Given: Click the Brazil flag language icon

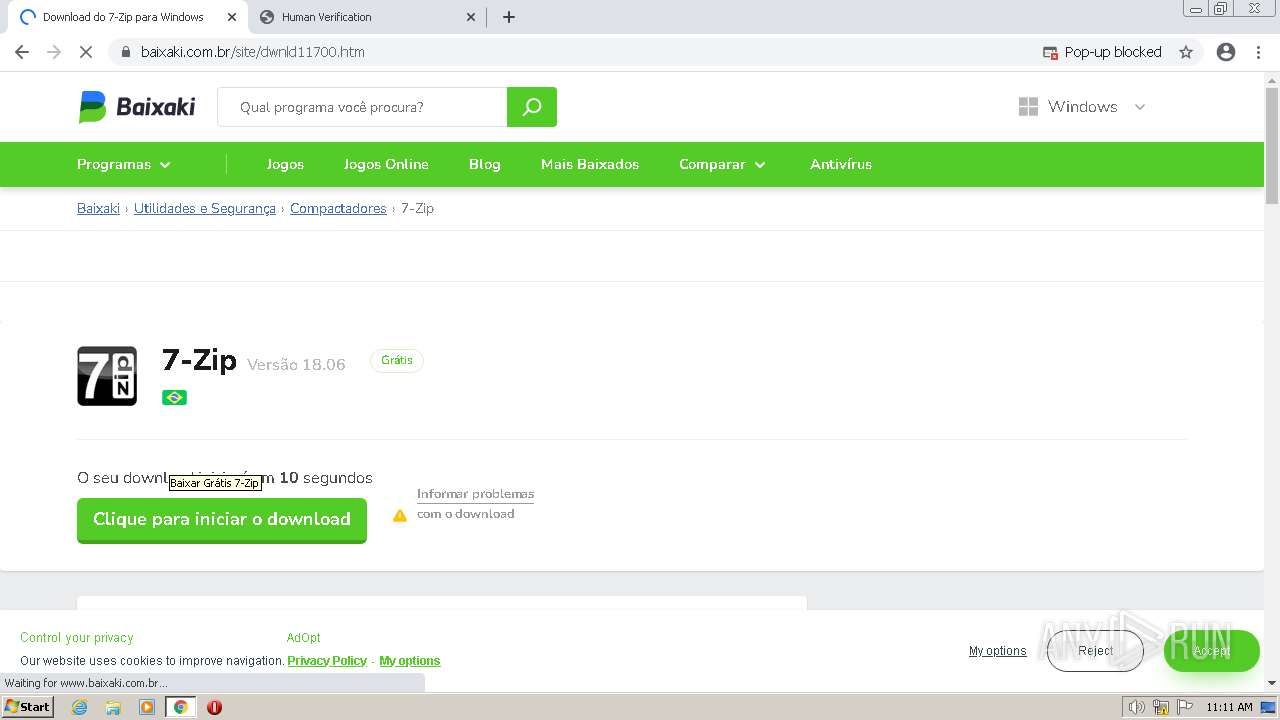Looking at the screenshot, I should [x=174, y=397].
